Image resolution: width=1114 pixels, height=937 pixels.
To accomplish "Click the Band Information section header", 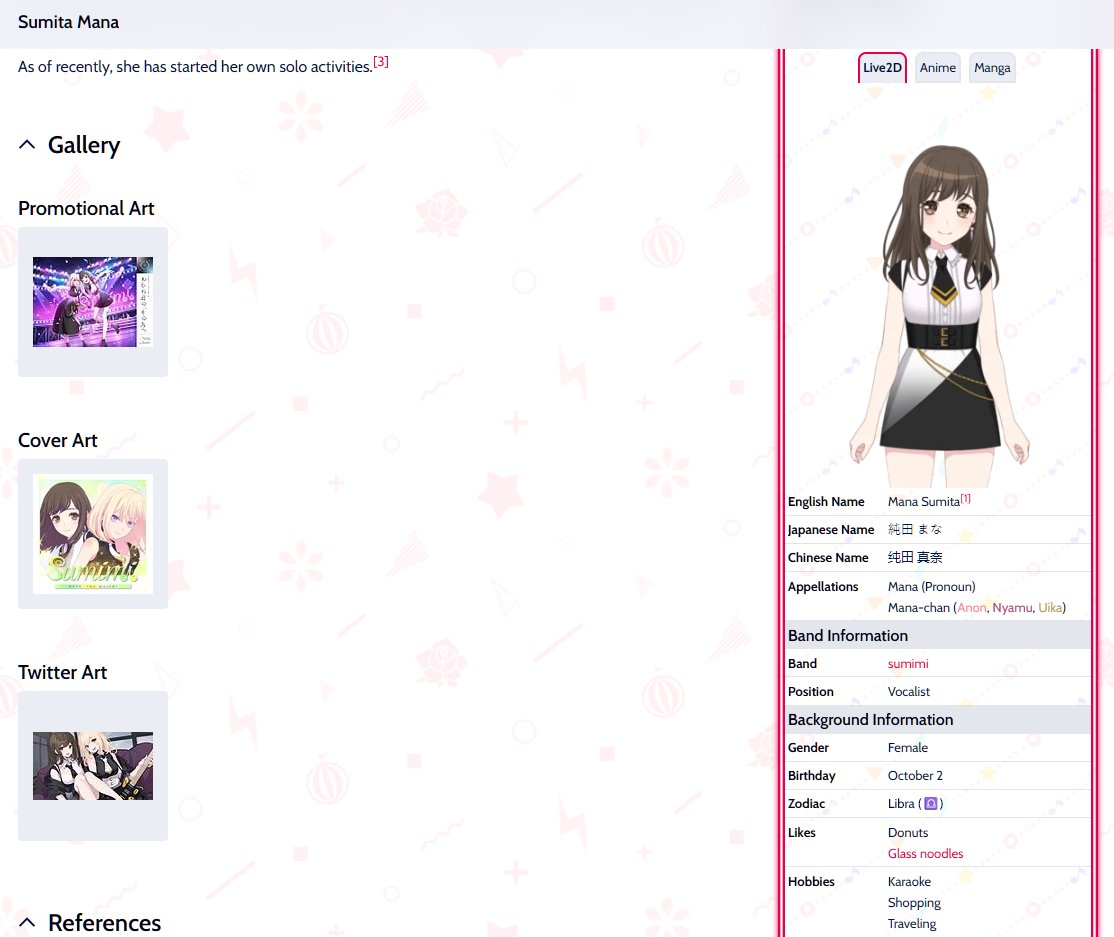I will (938, 635).
